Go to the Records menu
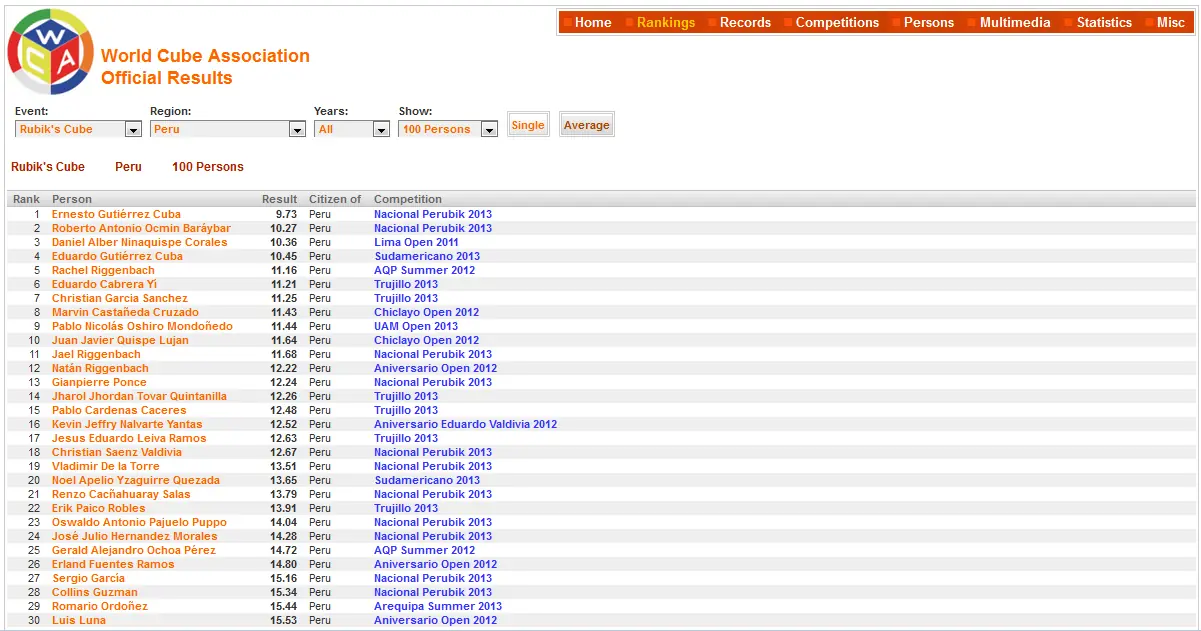The image size is (1201, 631). point(746,22)
